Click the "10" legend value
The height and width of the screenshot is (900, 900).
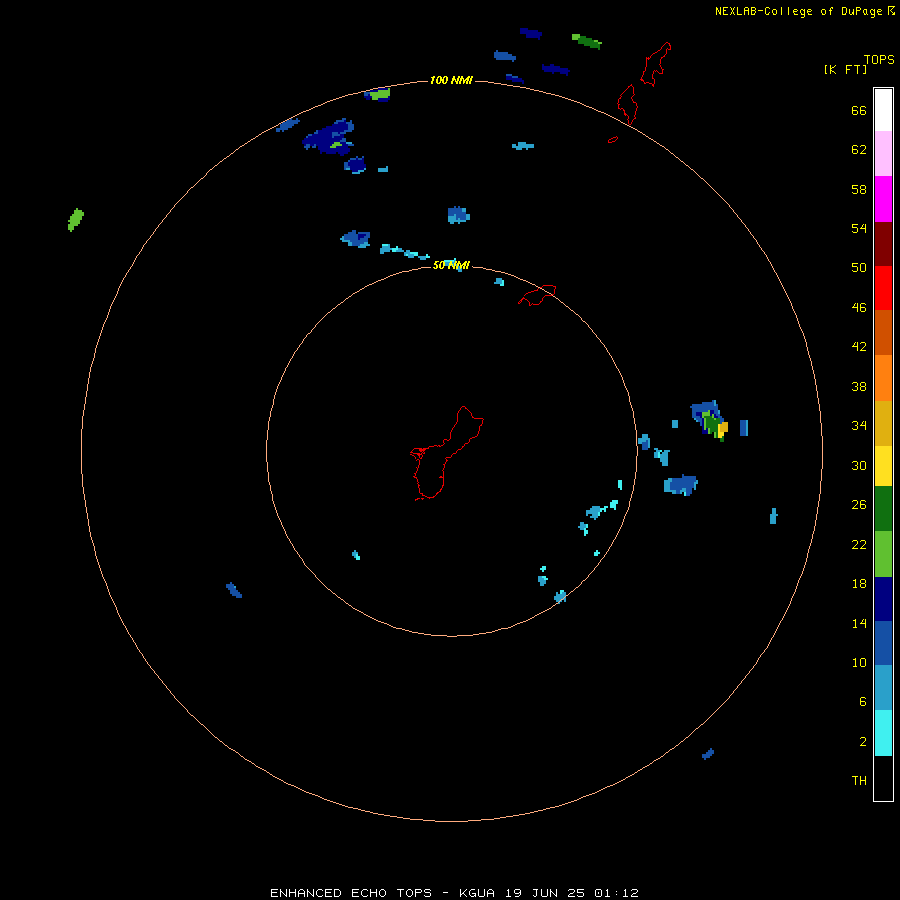click(859, 662)
